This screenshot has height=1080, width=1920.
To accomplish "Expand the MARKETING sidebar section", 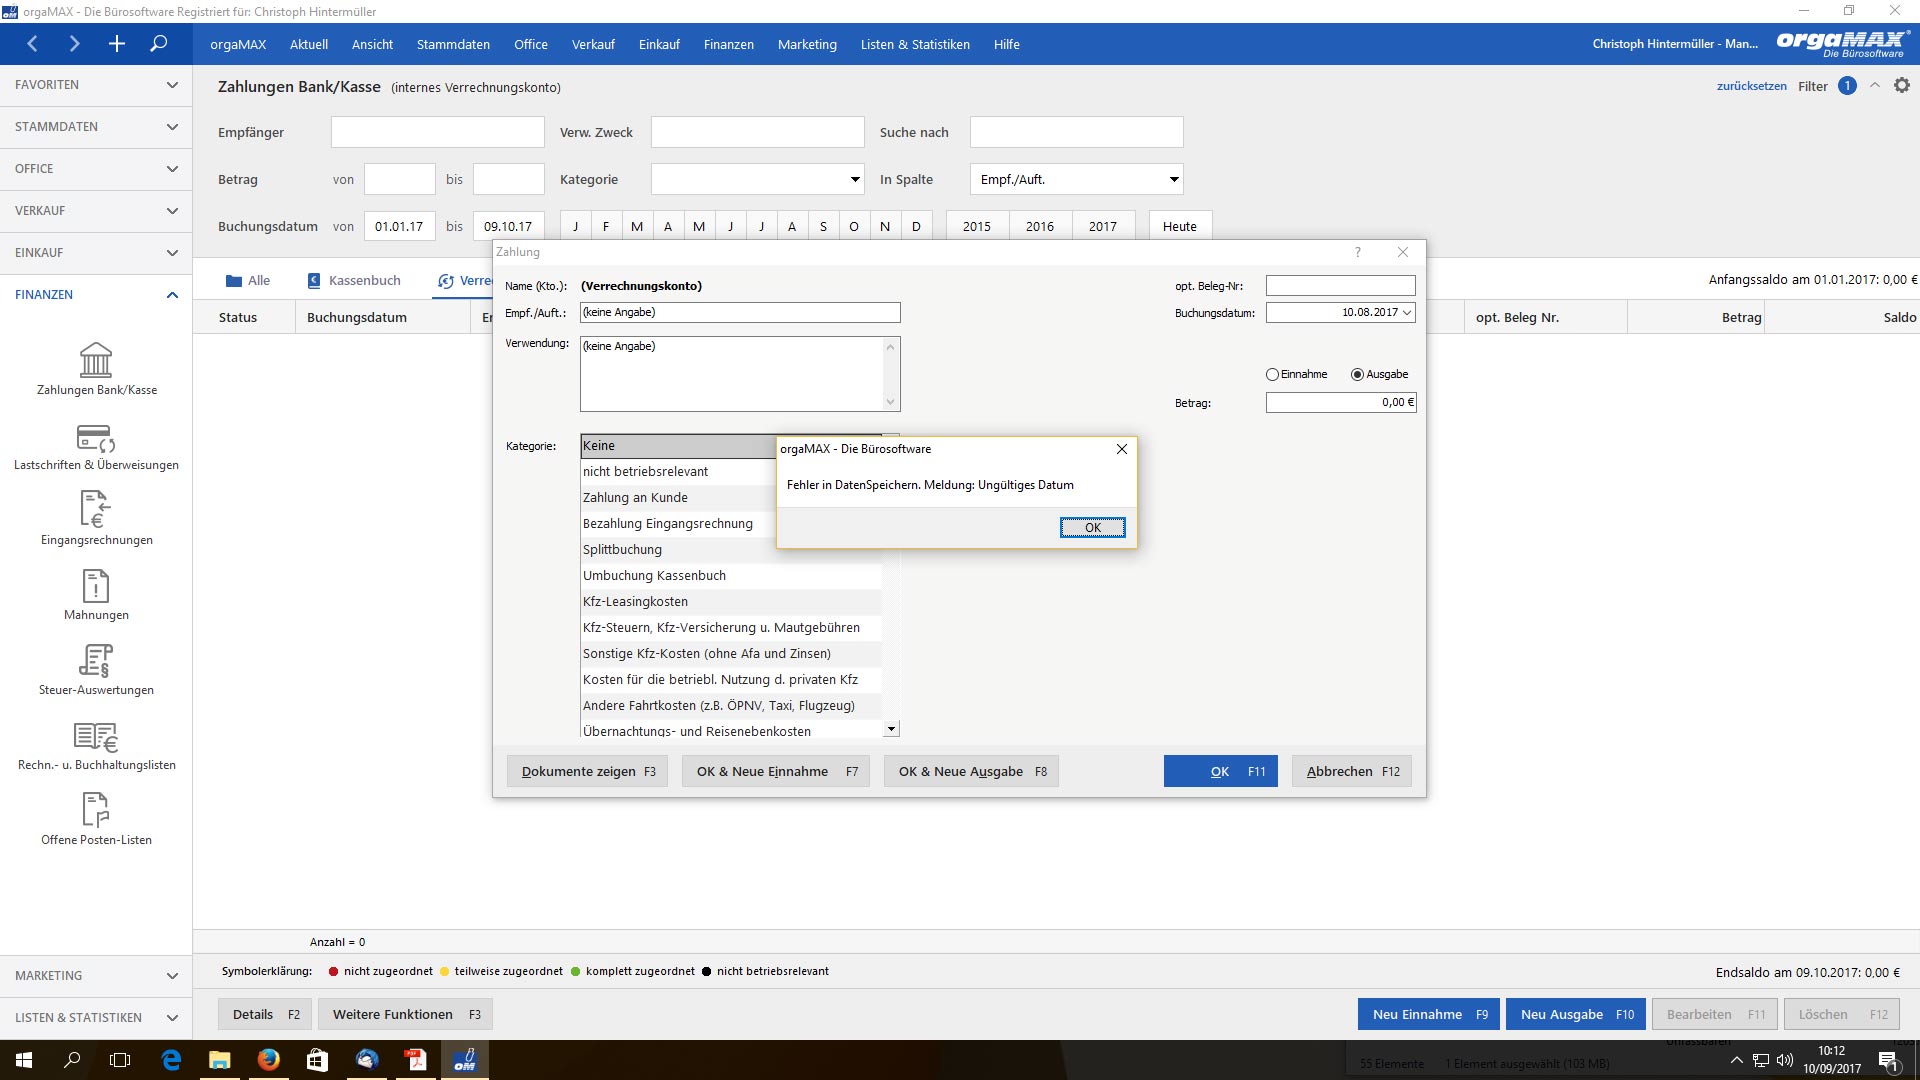I will pos(96,976).
